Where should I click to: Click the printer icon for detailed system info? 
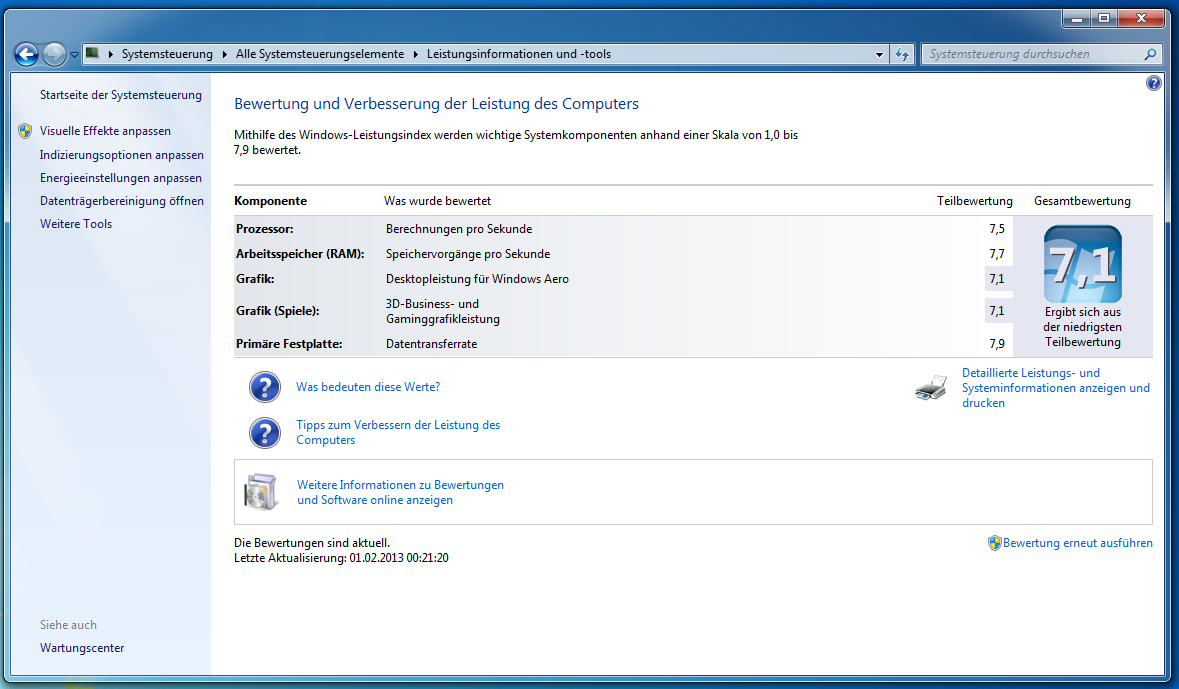point(931,388)
